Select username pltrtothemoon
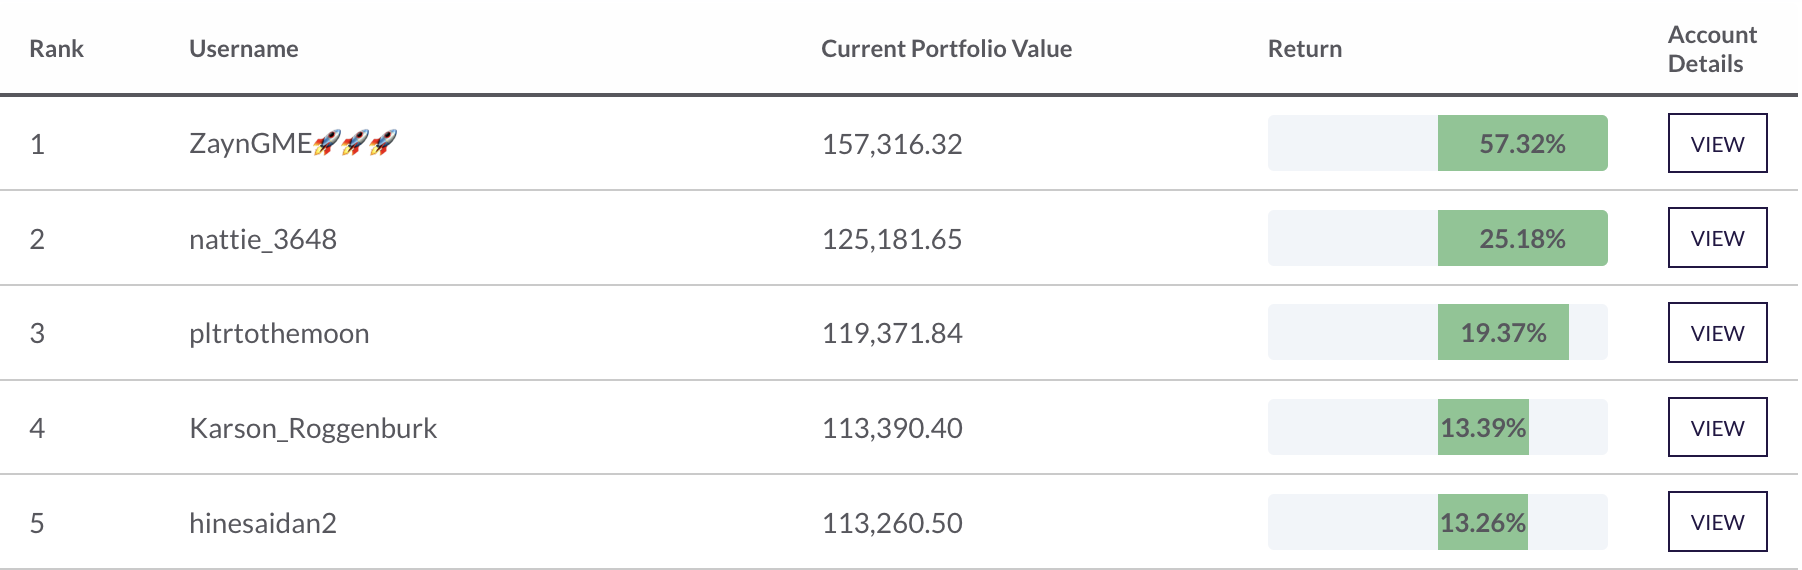Viewport: 1802px width, 570px height. coord(279,333)
